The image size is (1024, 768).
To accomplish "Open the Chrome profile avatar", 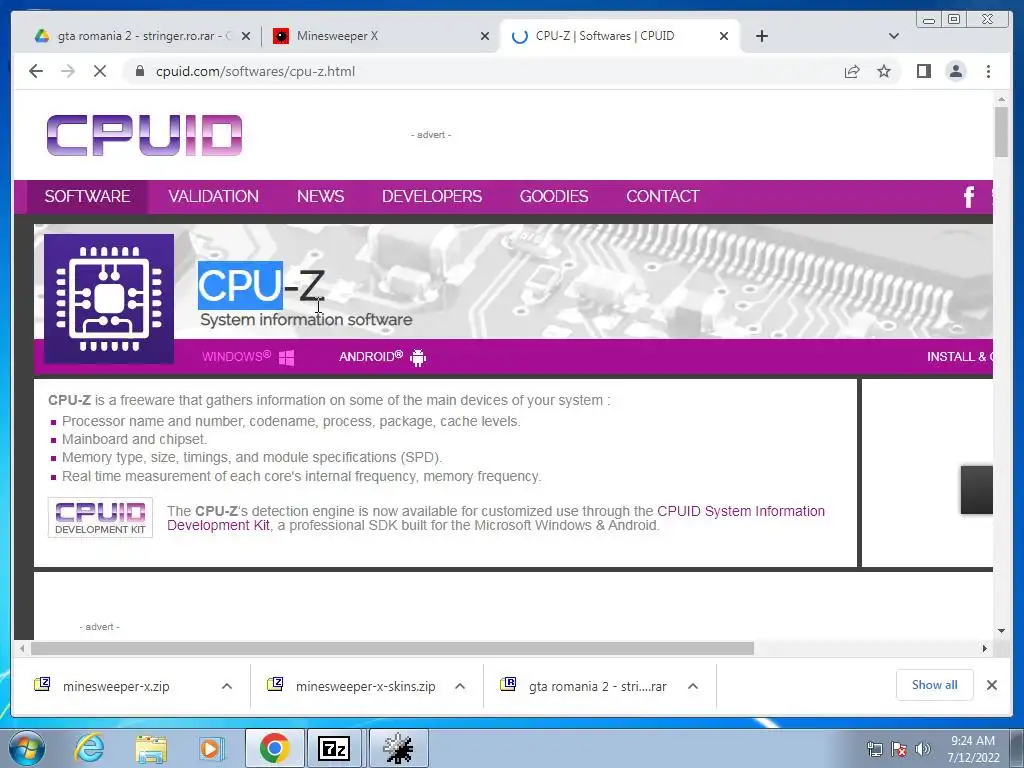I will pos(955,71).
